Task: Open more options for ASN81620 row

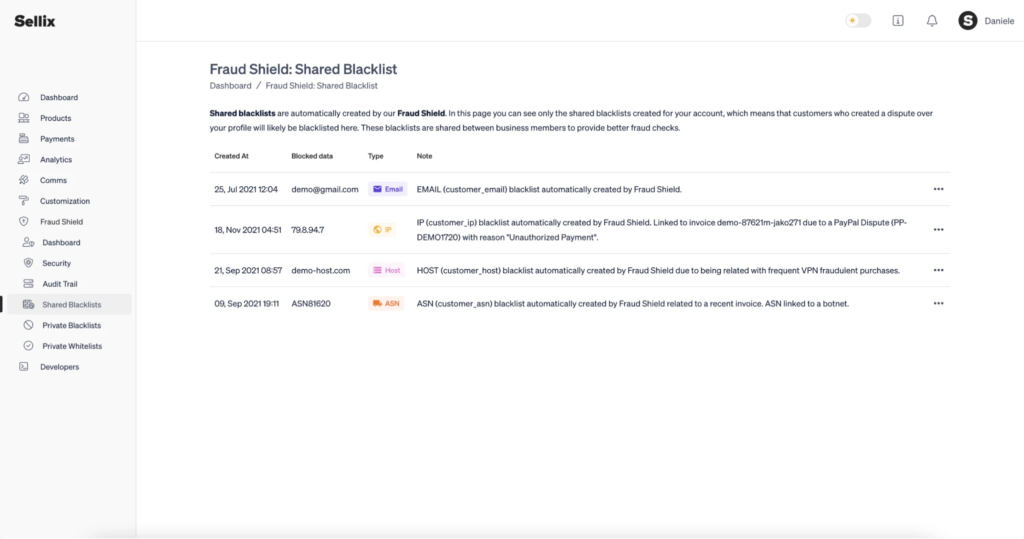Action: pos(938,303)
